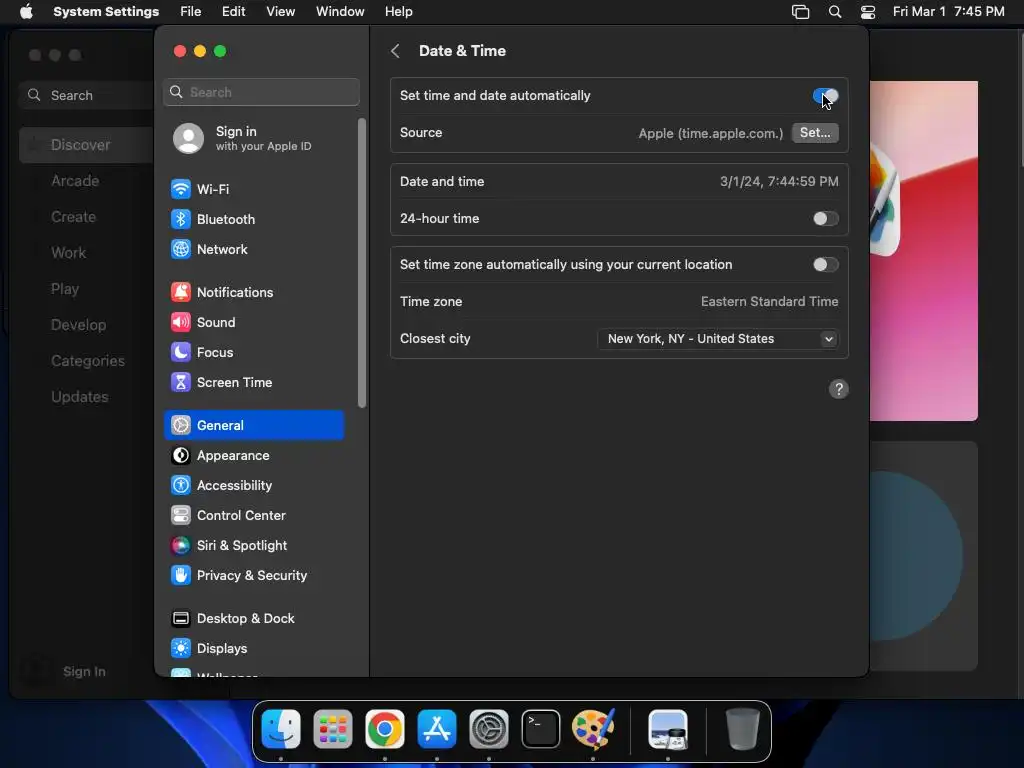
Task: Open Siri & Spotlight settings
Action: [x=253, y=545]
